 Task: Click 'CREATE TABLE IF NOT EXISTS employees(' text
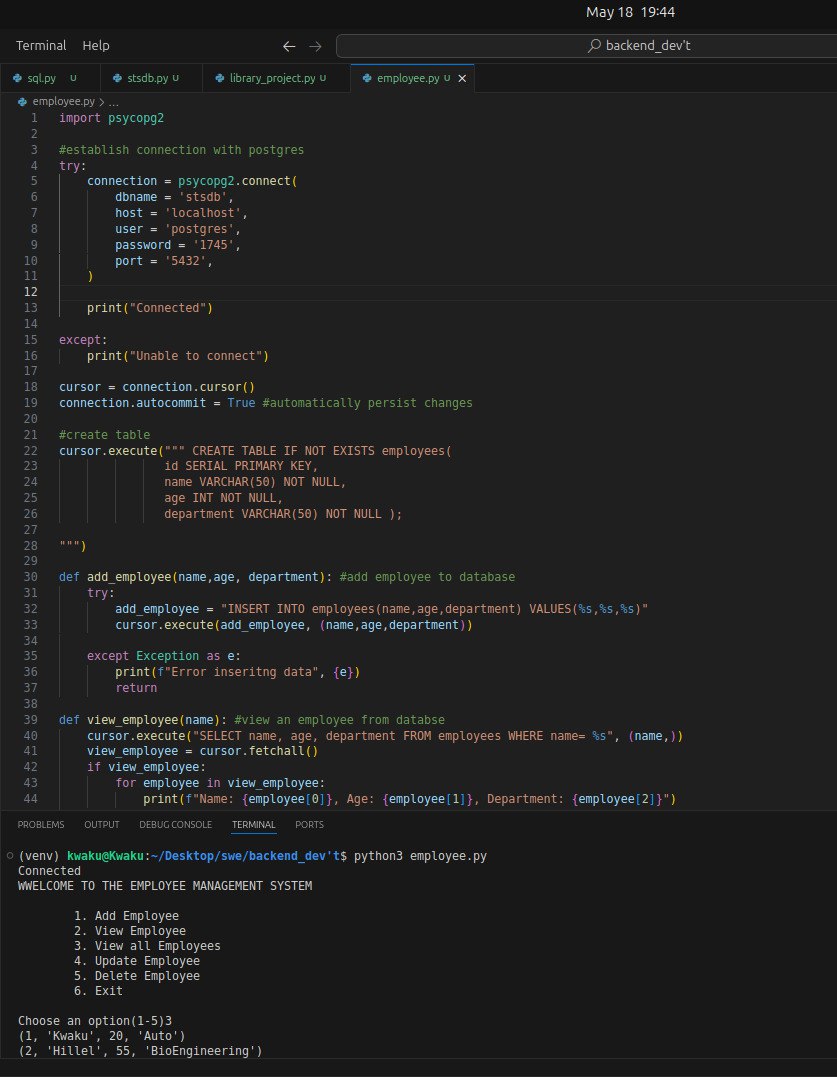point(322,451)
